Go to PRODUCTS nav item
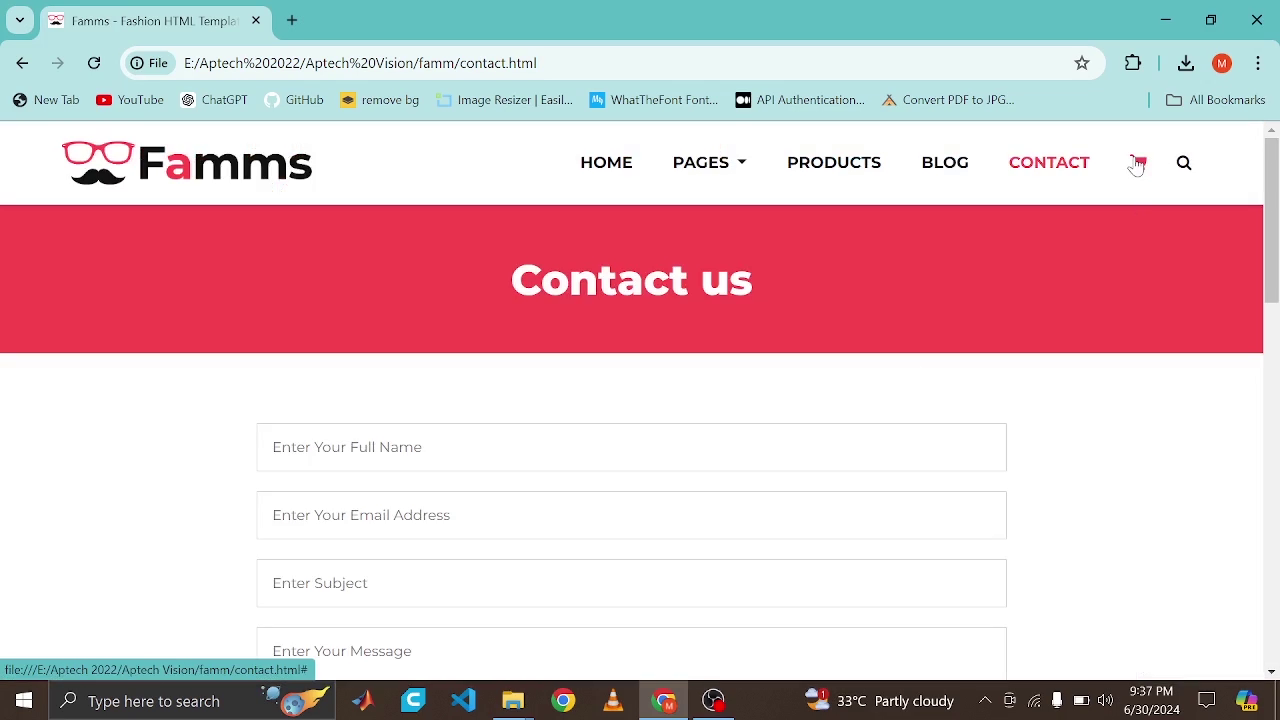Viewport: 1280px width, 720px height. click(x=834, y=162)
